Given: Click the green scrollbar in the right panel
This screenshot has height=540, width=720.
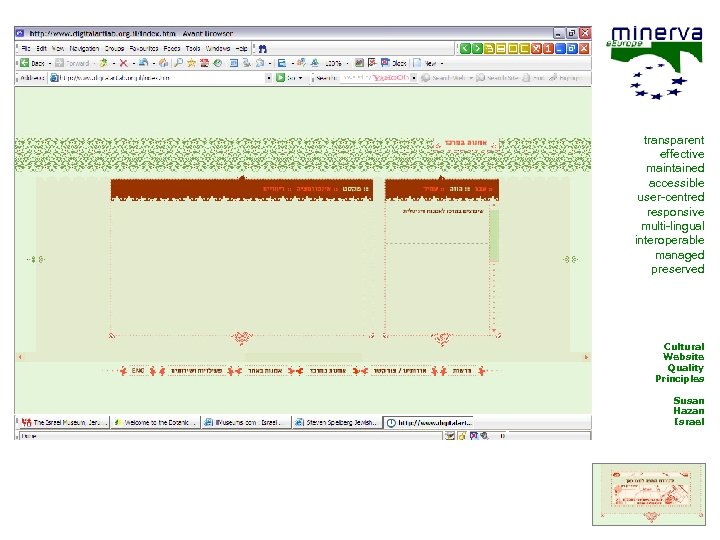Looking at the screenshot, I should pyautogui.click(x=494, y=235).
